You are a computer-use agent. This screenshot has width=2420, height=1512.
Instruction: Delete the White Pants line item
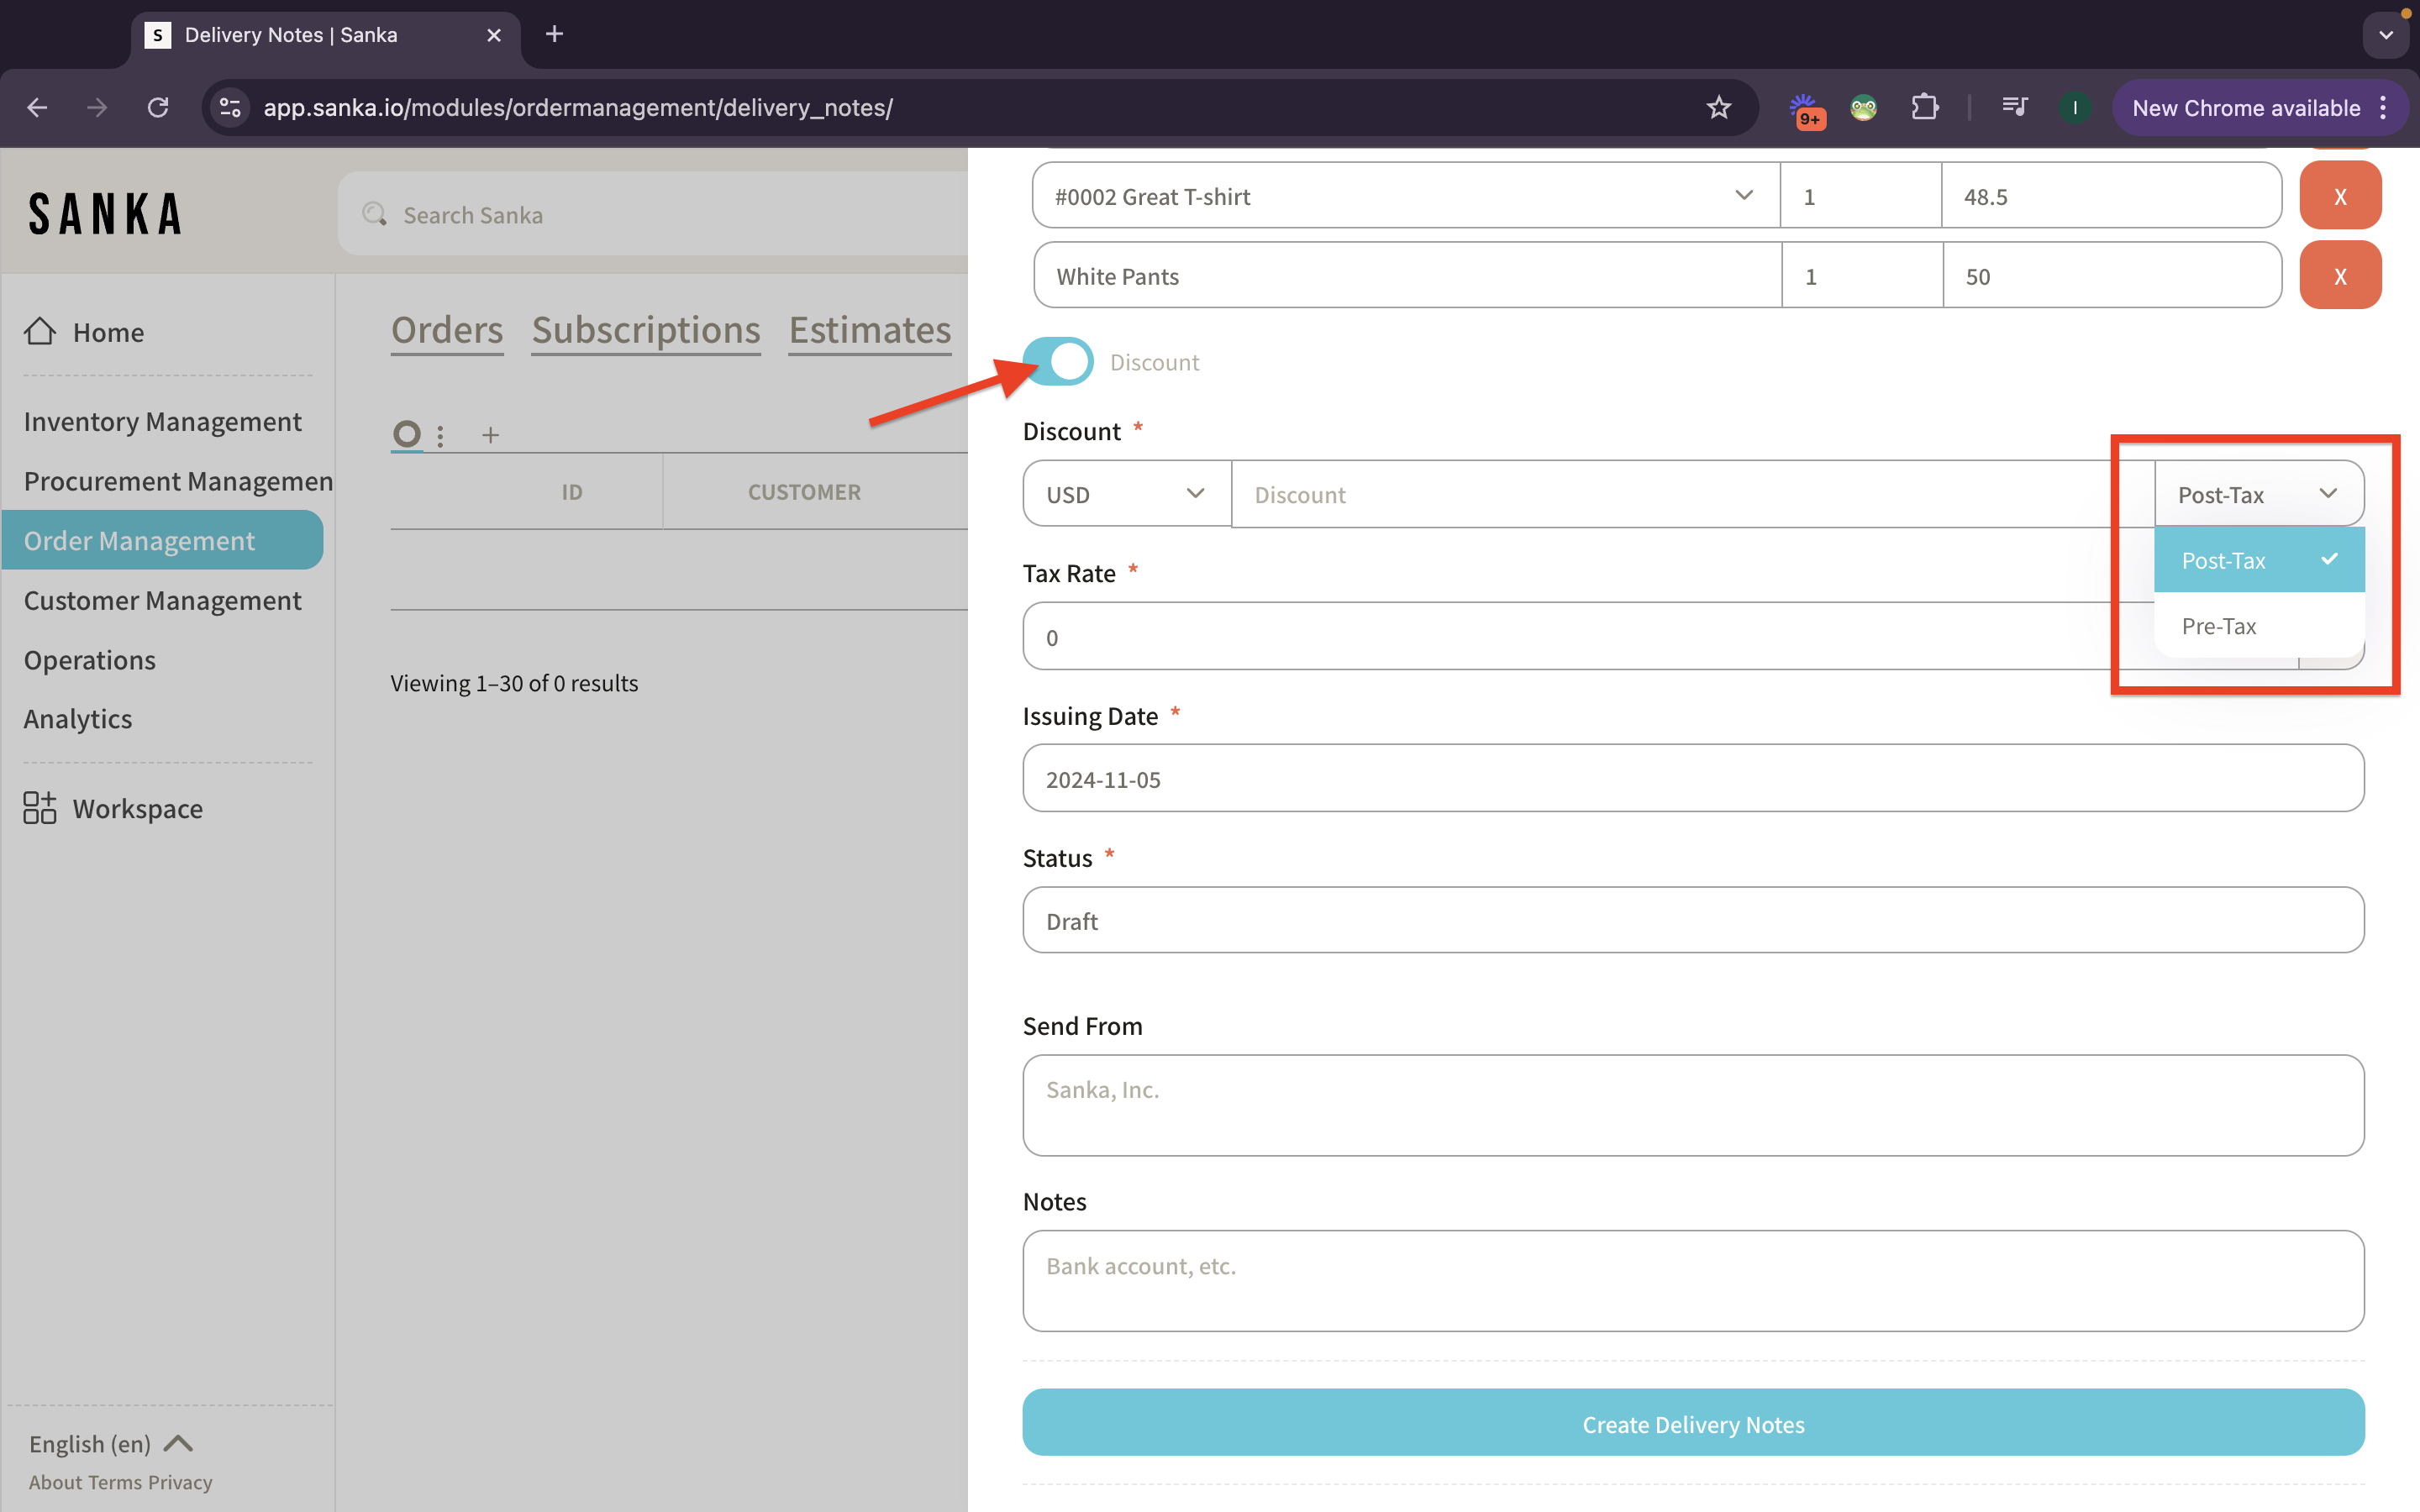click(x=2340, y=276)
